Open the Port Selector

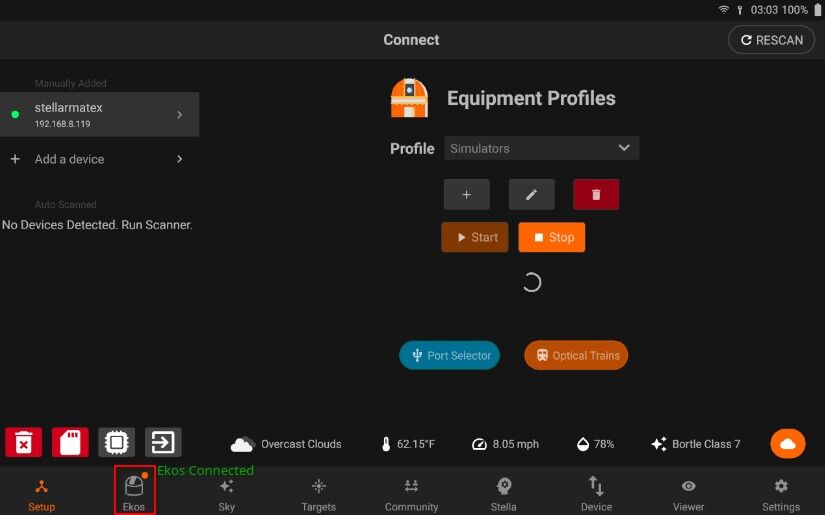450,355
